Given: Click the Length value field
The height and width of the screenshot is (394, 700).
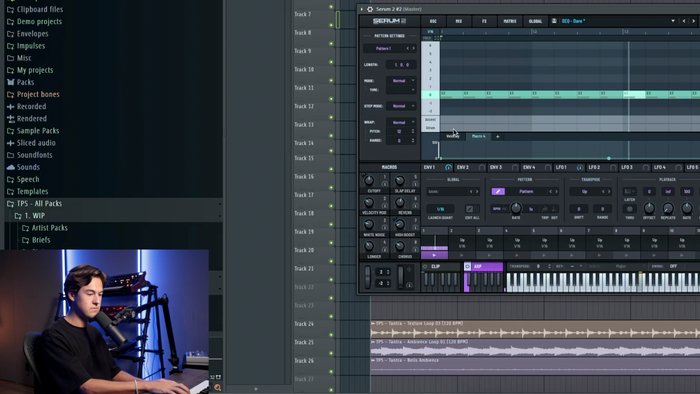Looking at the screenshot, I should tap(401, 65).
